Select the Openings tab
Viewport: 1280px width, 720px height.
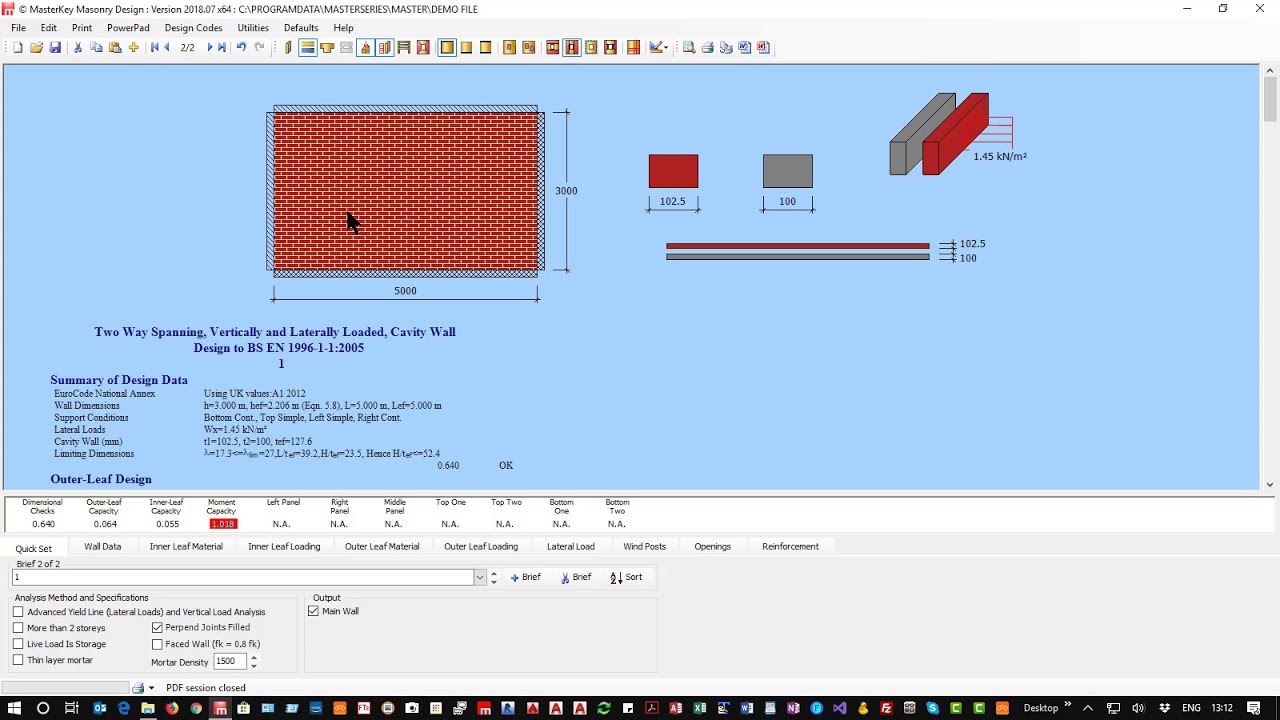click(712, 546)
